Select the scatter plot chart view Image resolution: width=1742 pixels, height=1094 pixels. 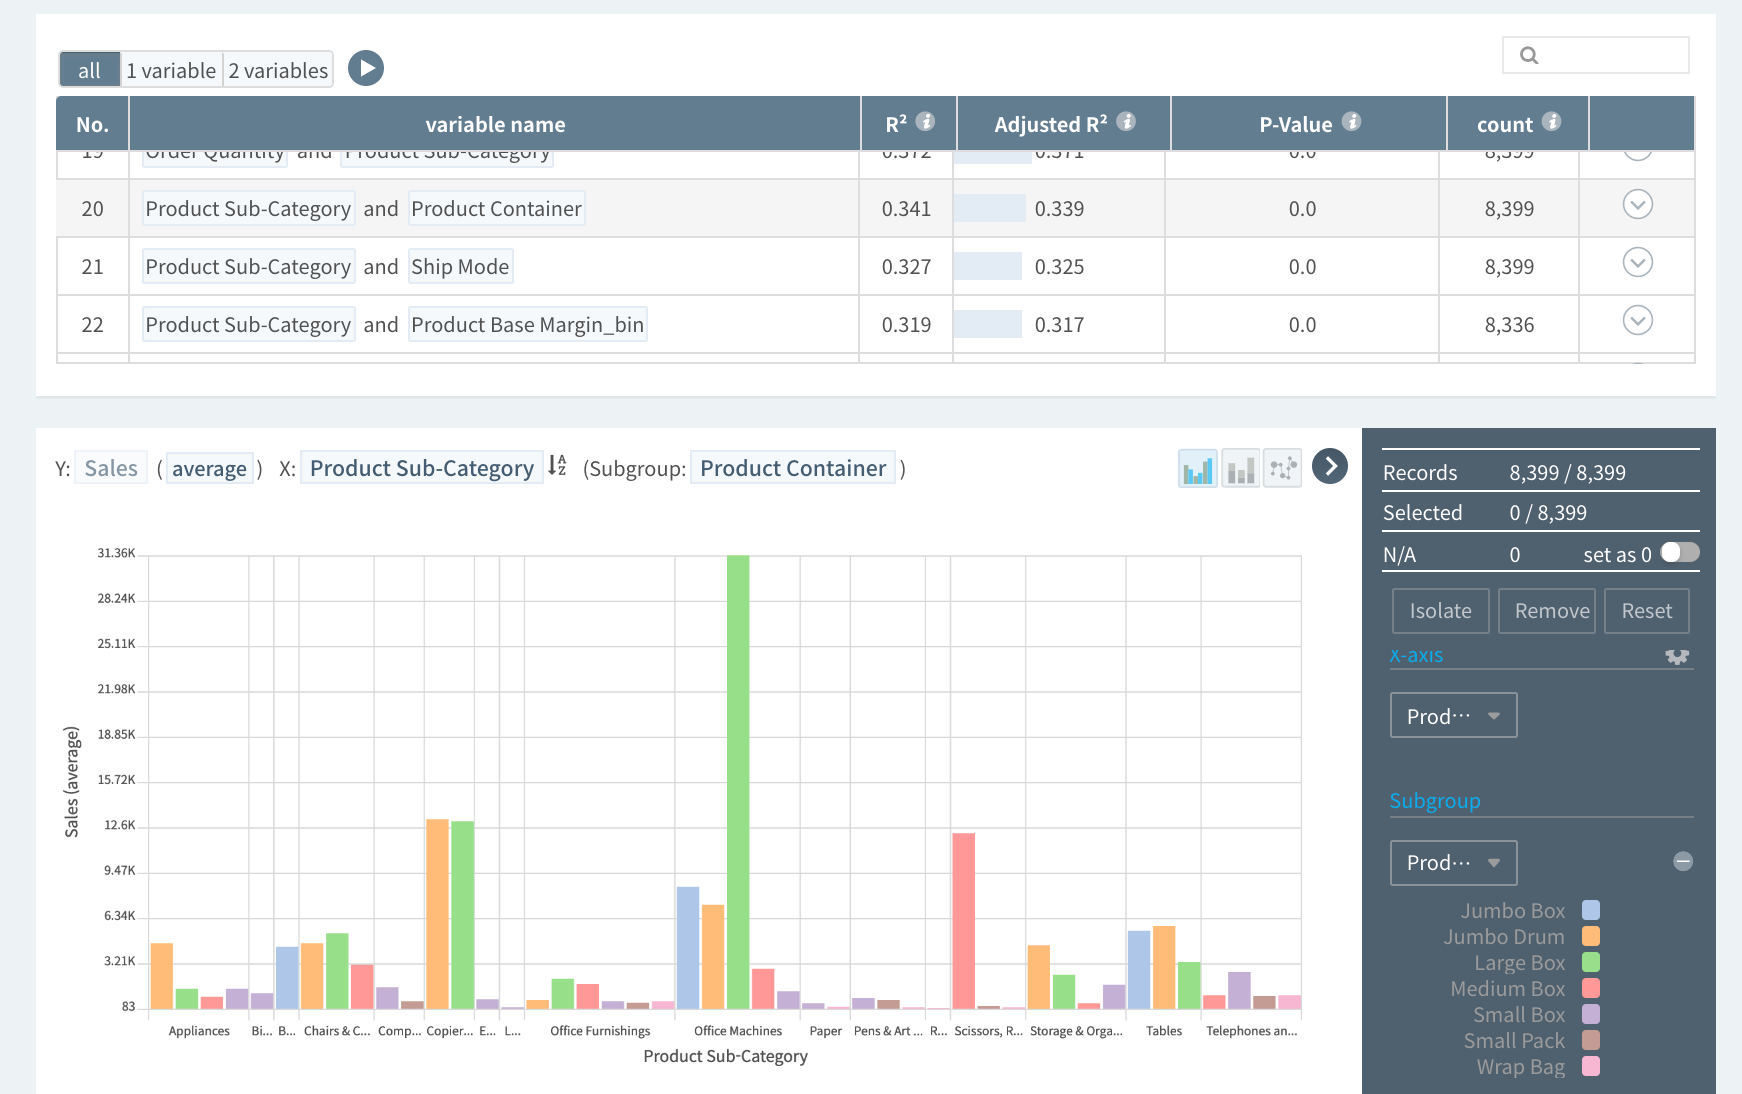(1282, 468)
